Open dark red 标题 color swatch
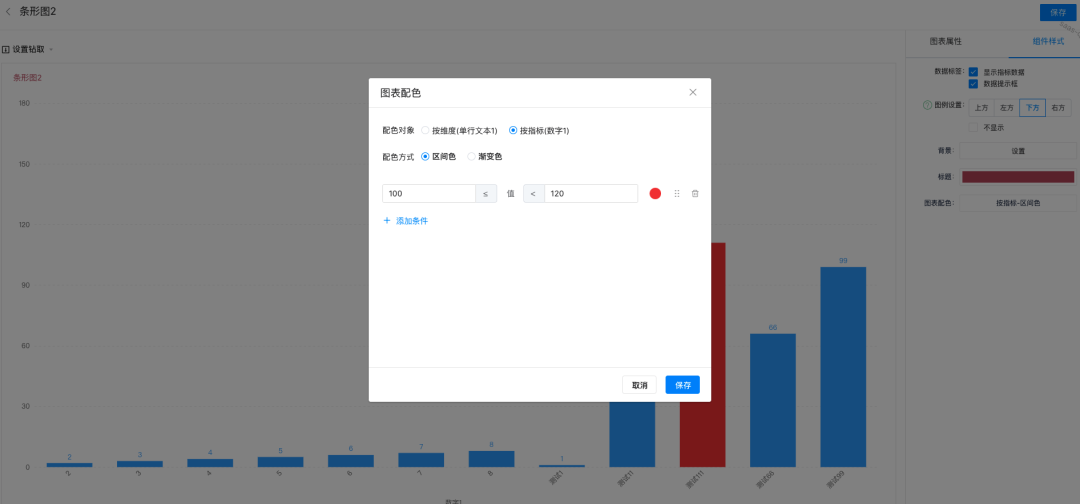1080x504 pixels. click(1017, 177)
